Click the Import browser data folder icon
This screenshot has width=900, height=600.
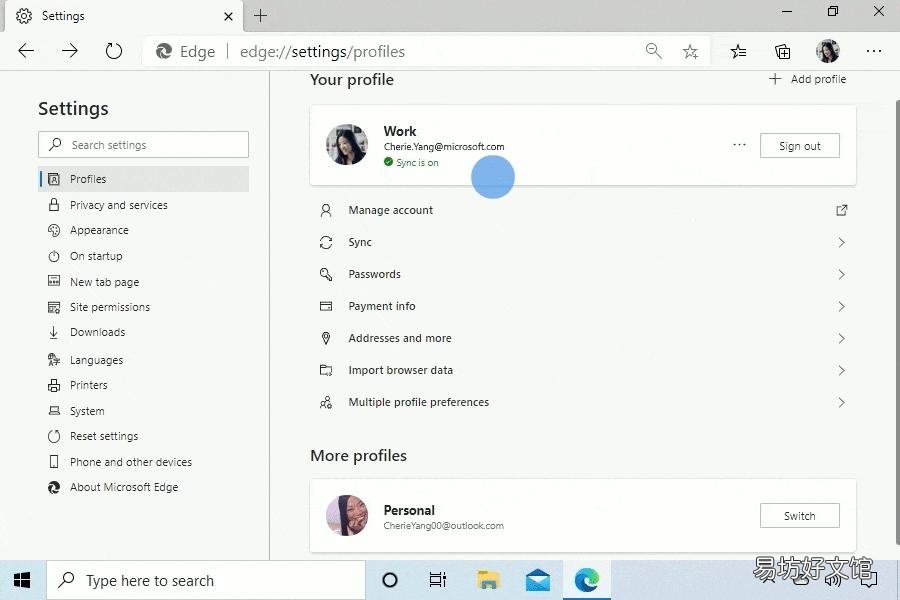(326, 370)
